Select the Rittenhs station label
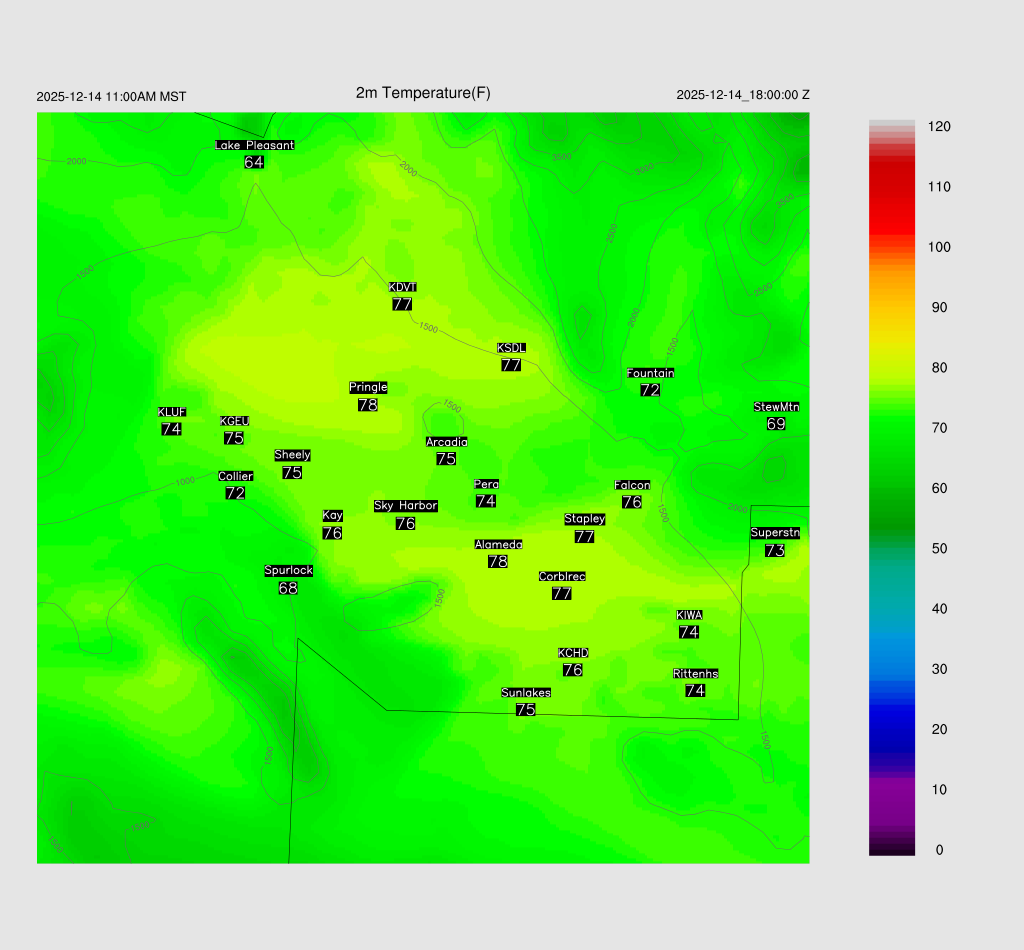Screen dimensions: 1024x950 (695, 674)
